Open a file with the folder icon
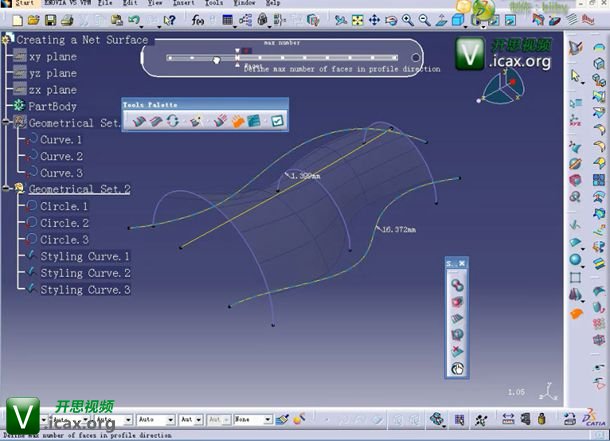 34,20
